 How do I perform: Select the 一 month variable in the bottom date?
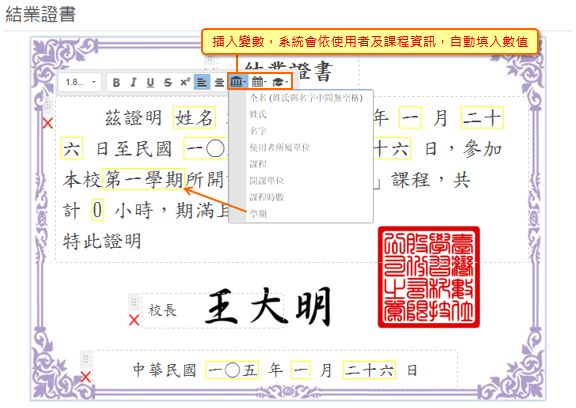point(300,370)
